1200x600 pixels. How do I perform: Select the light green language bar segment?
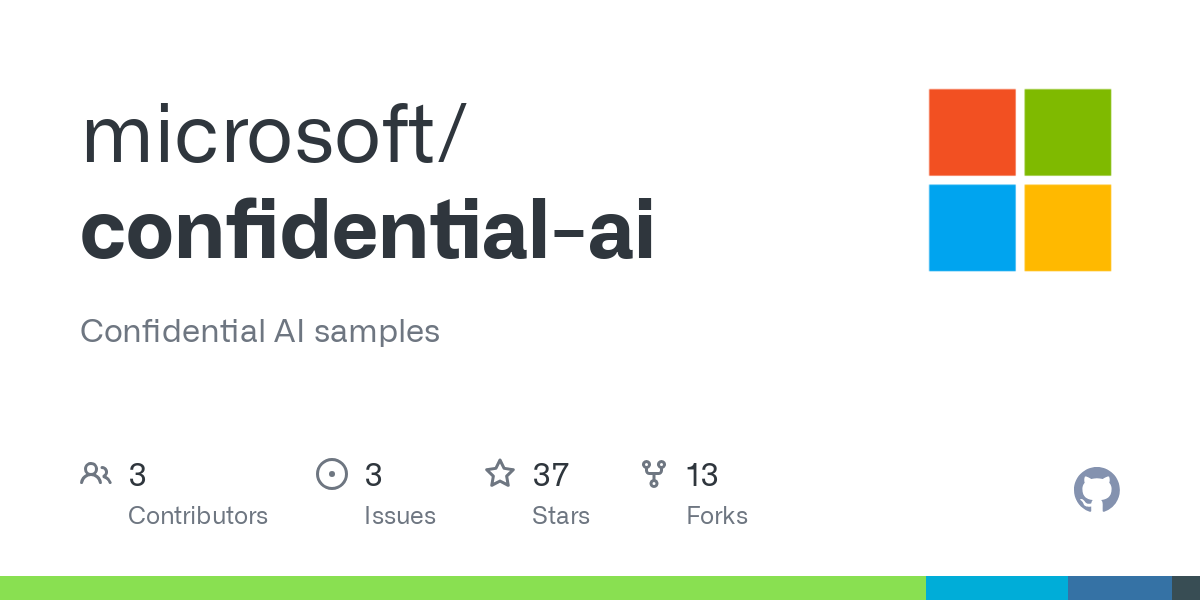pos(463,588)
